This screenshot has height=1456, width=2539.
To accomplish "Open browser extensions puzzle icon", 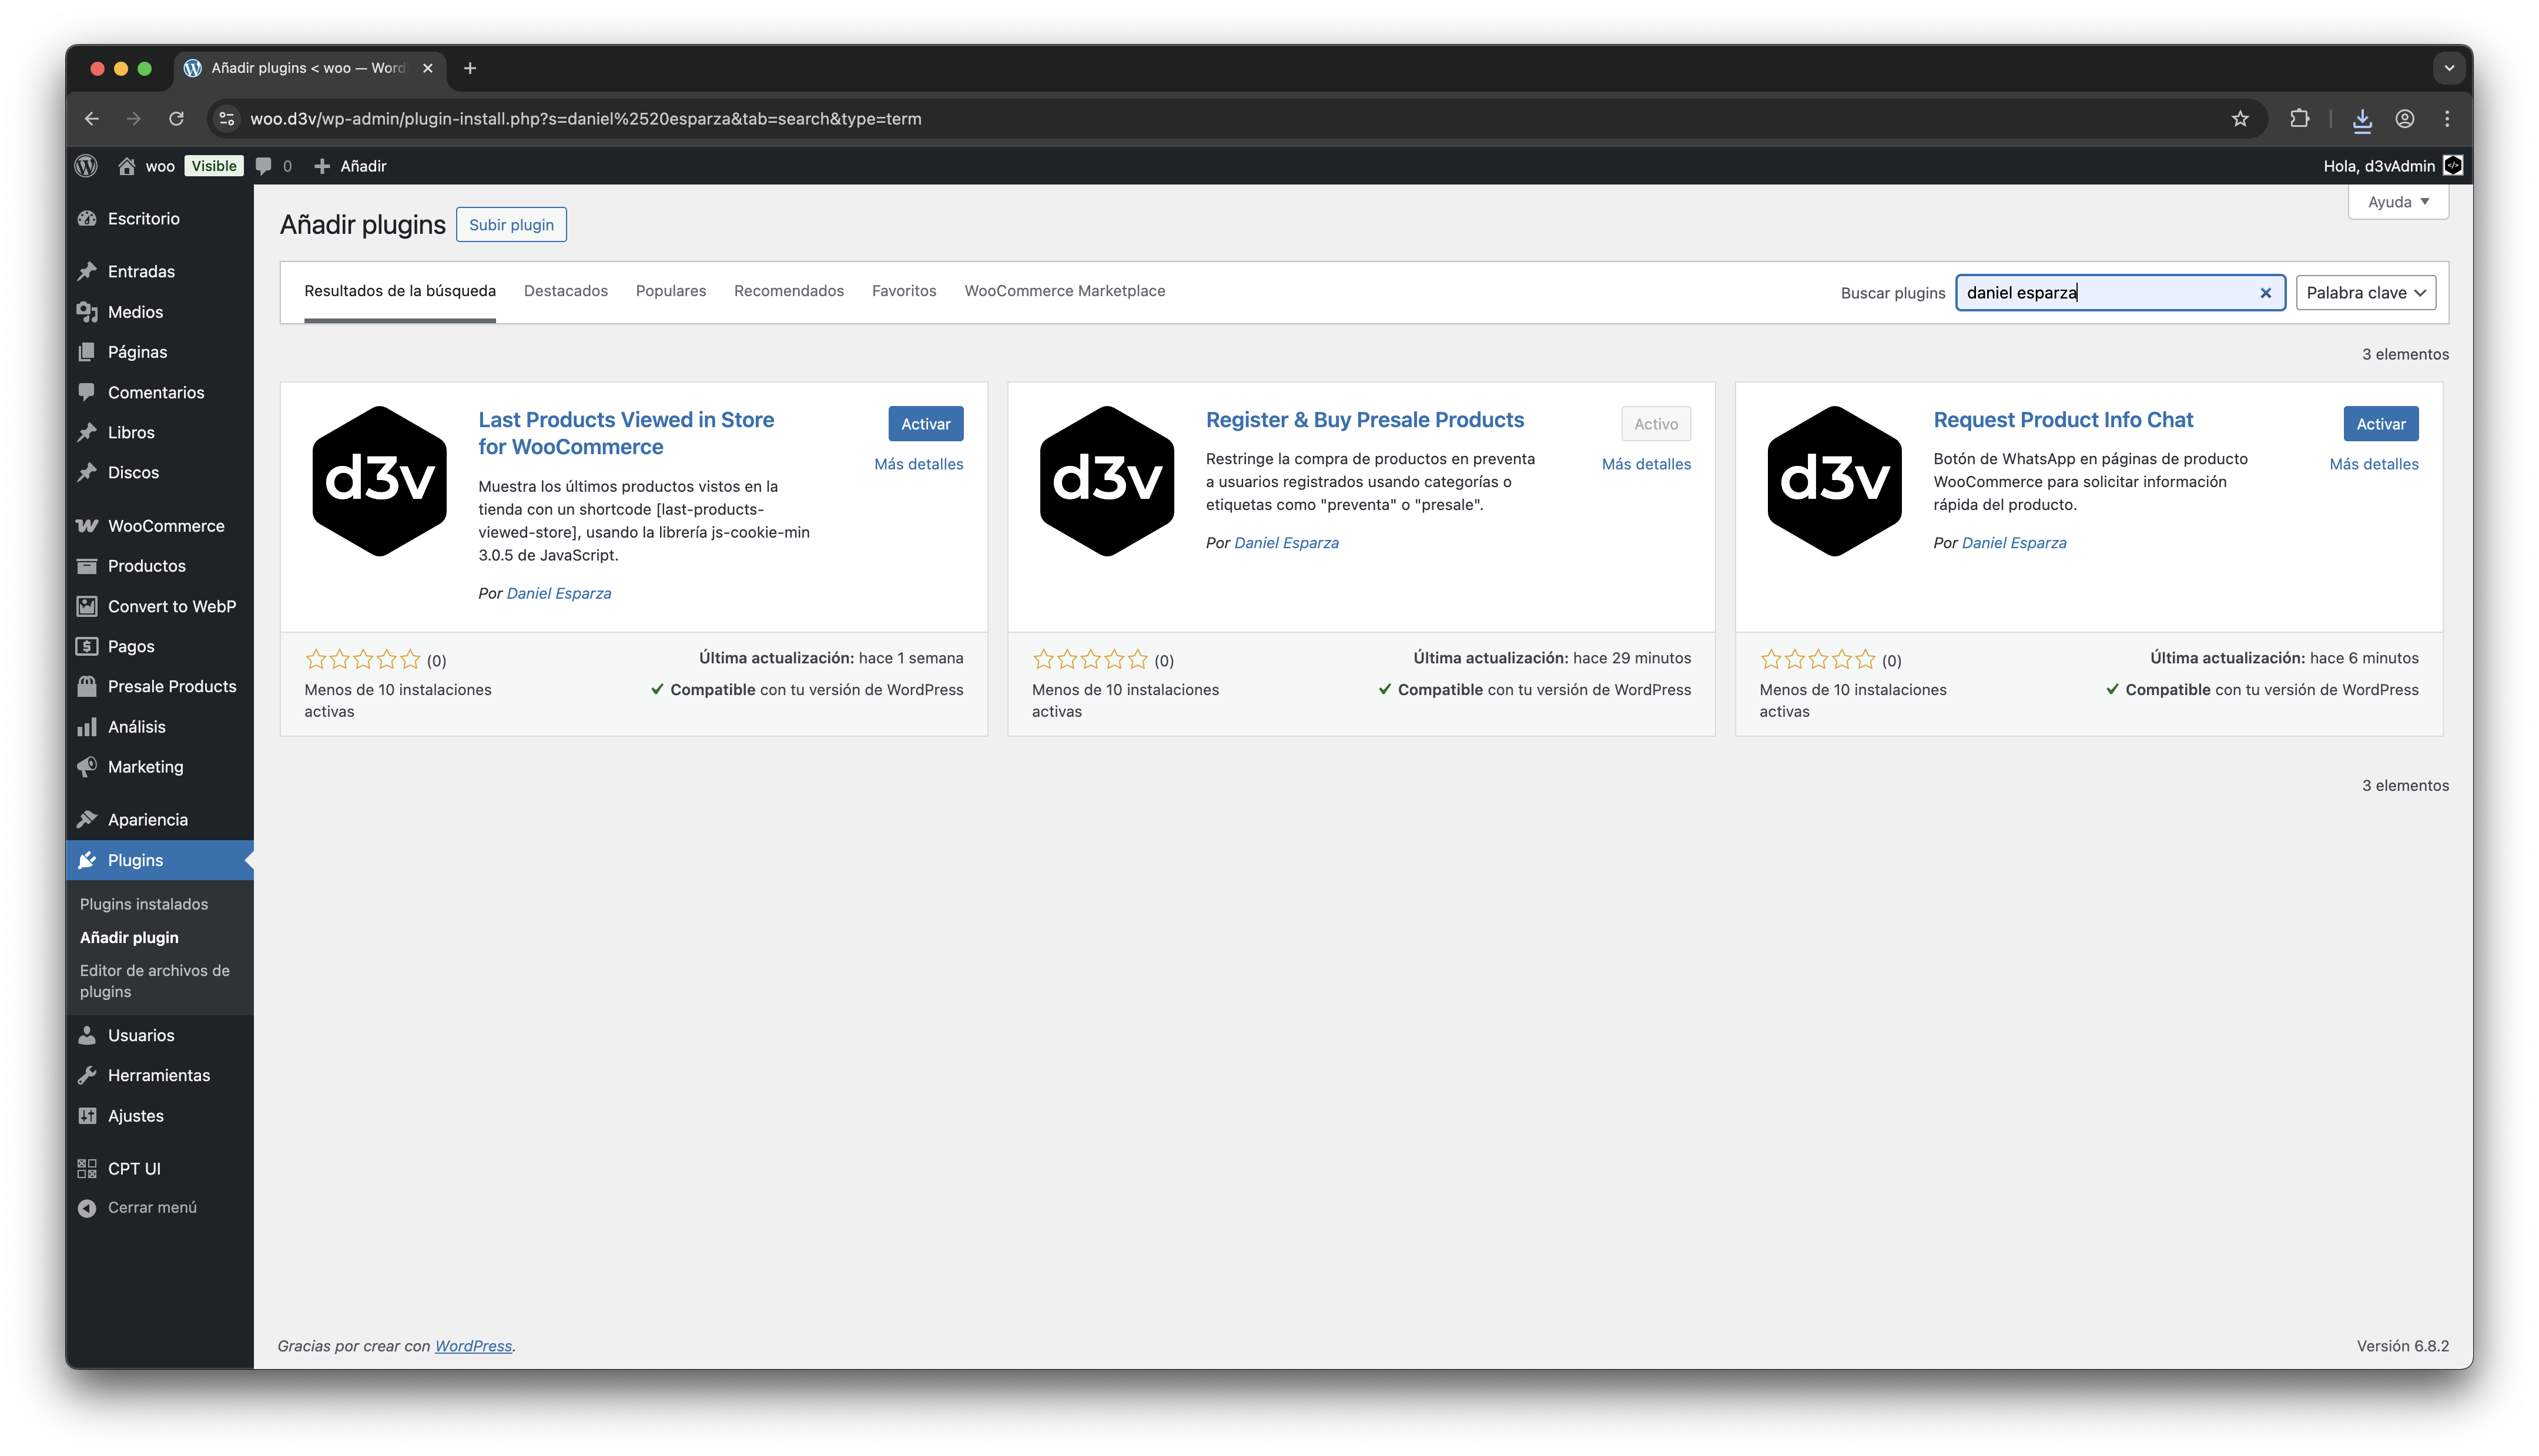I will coord(2299,119).
